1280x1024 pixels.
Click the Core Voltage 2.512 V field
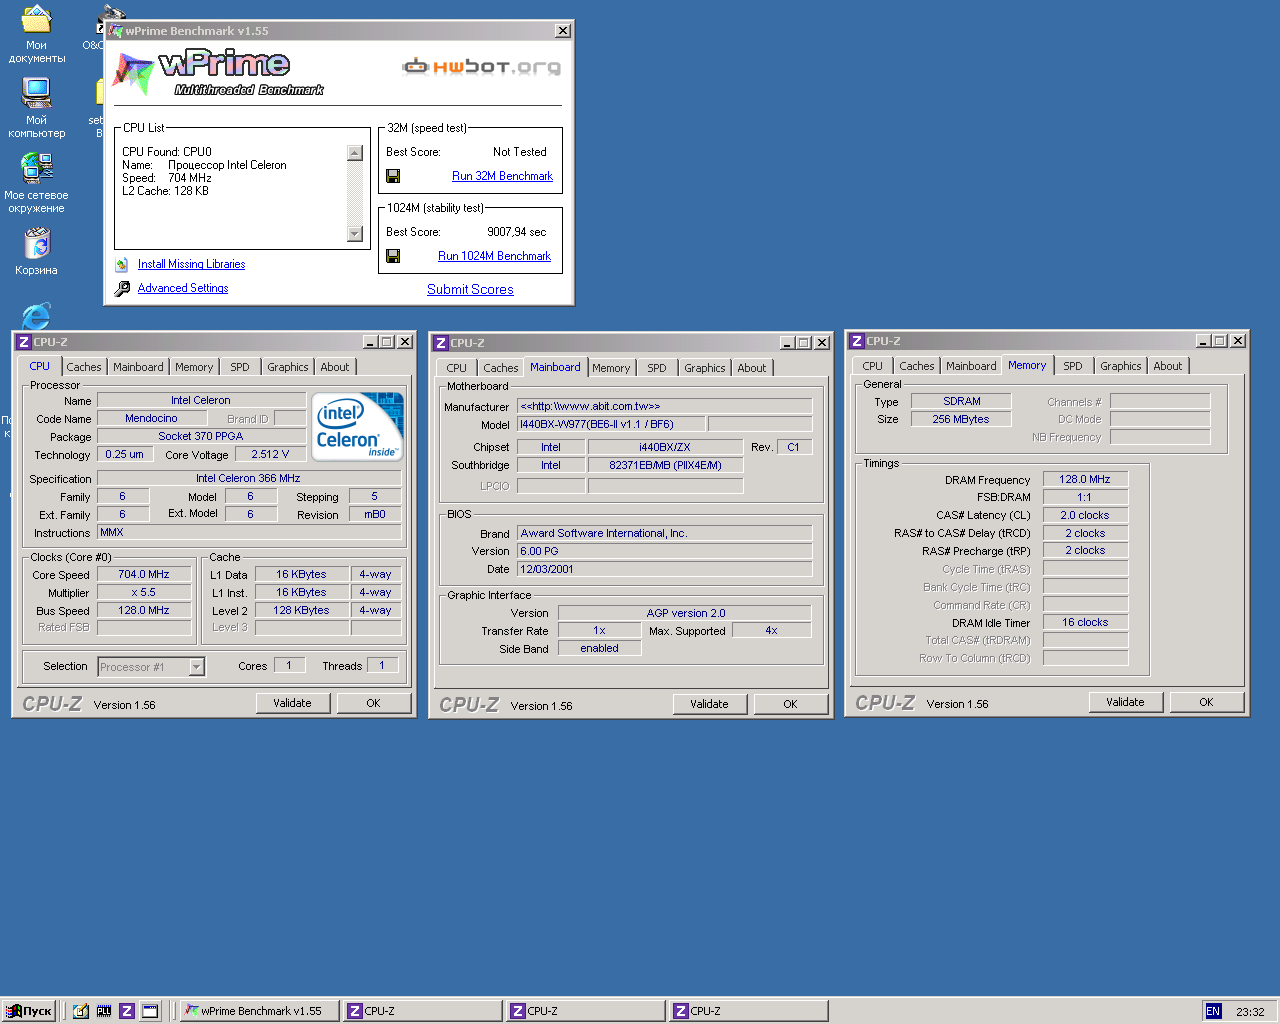(x=270, y=454)
